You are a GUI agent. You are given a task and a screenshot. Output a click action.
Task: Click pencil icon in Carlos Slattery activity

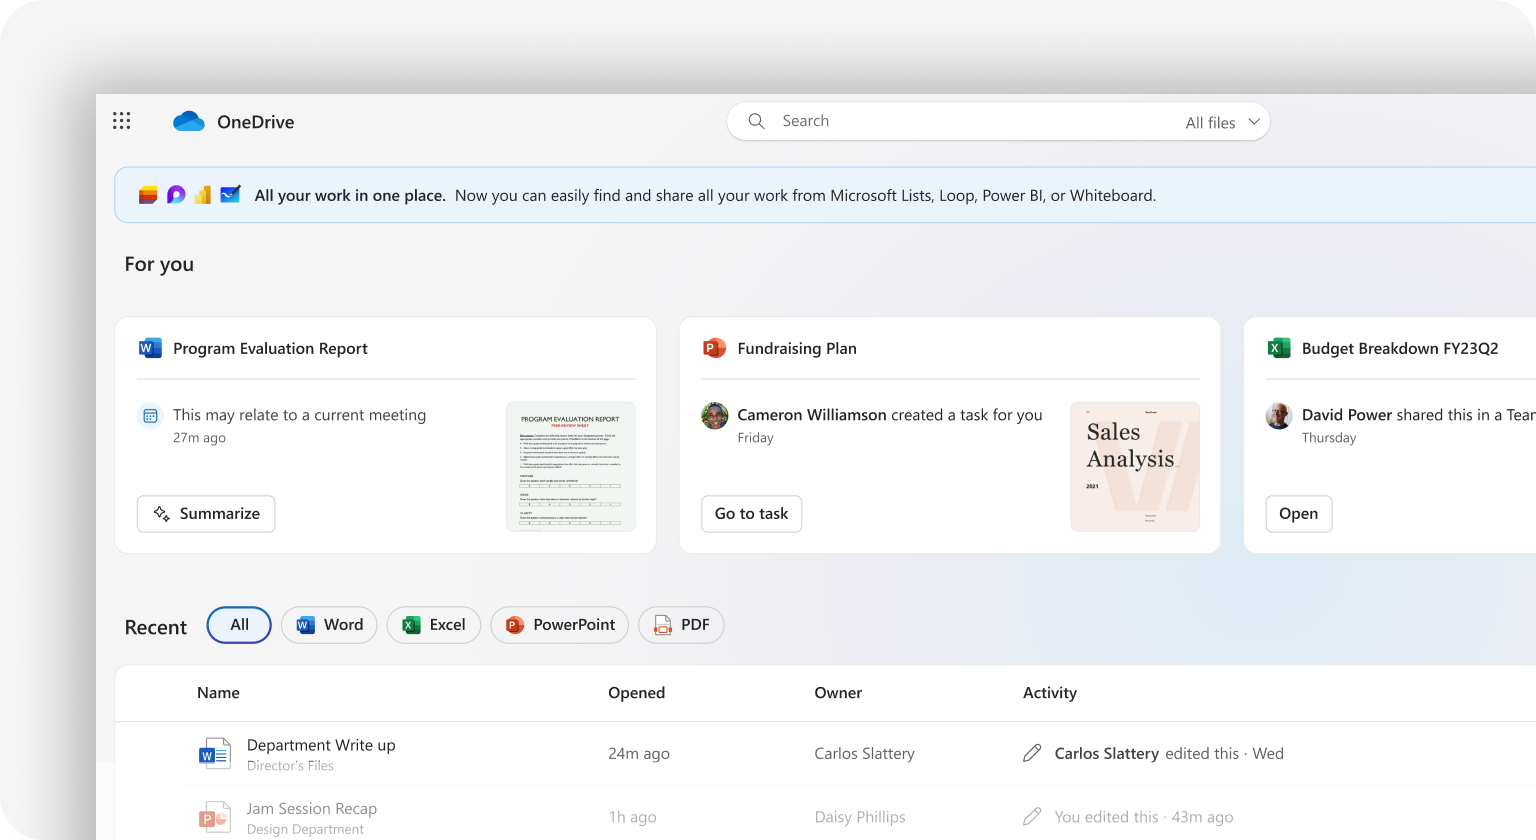click(x=1032, y=753)
